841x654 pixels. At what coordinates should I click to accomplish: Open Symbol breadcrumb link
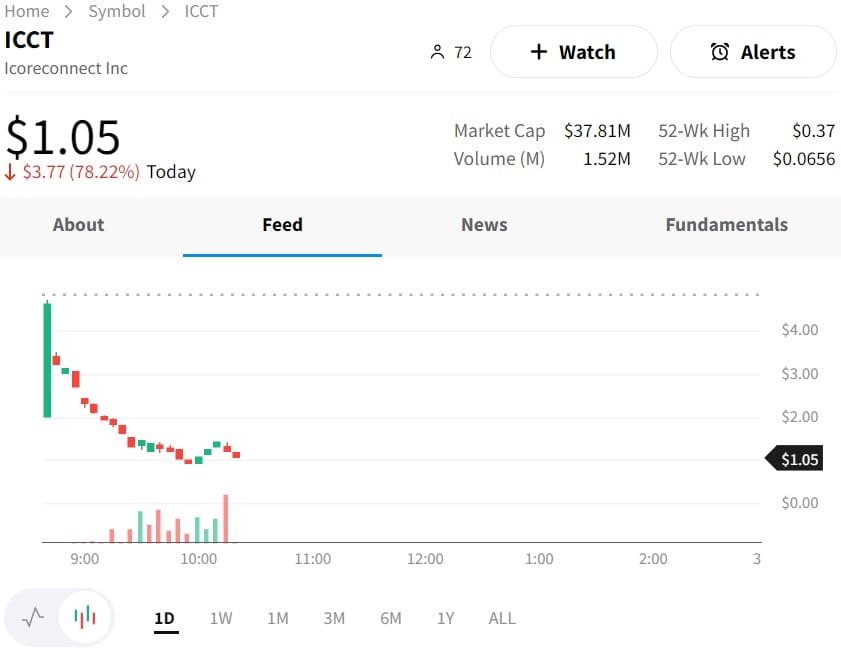click(117, 12)
